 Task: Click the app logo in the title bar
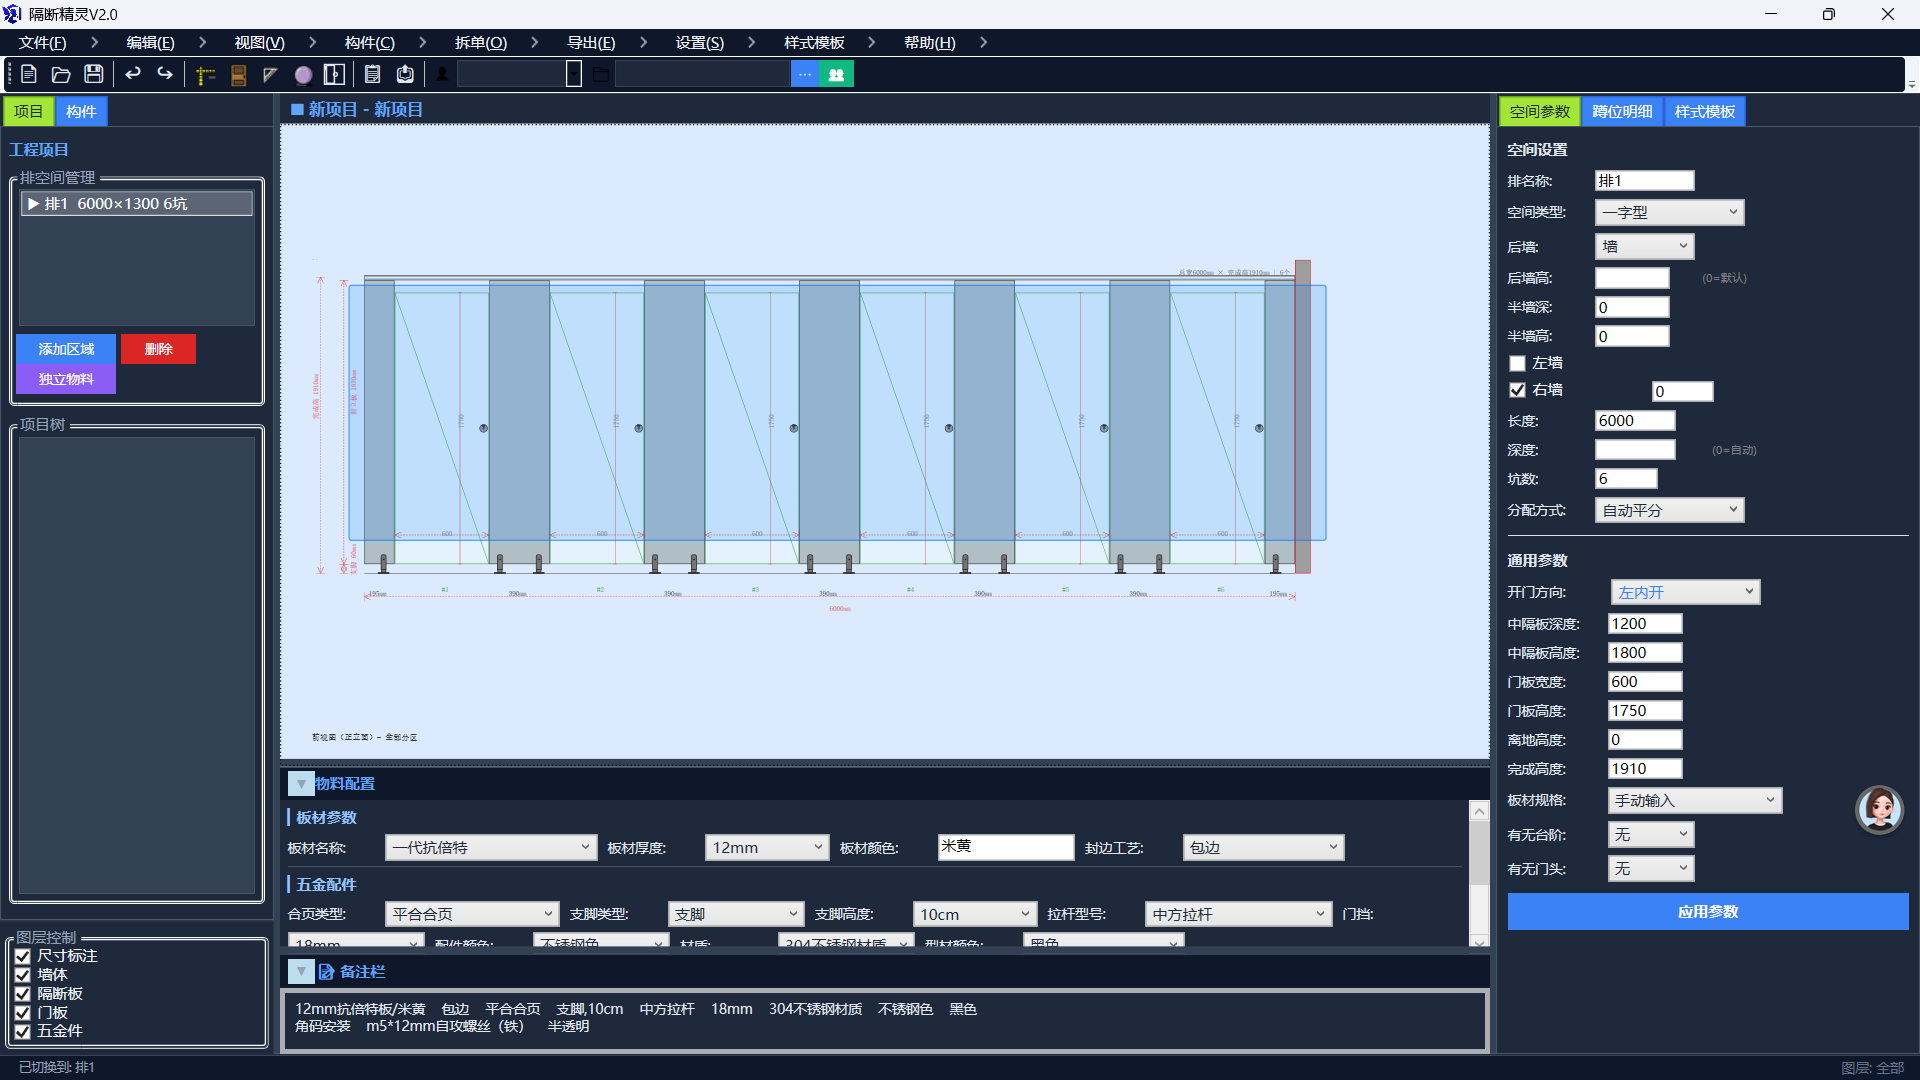12,14
